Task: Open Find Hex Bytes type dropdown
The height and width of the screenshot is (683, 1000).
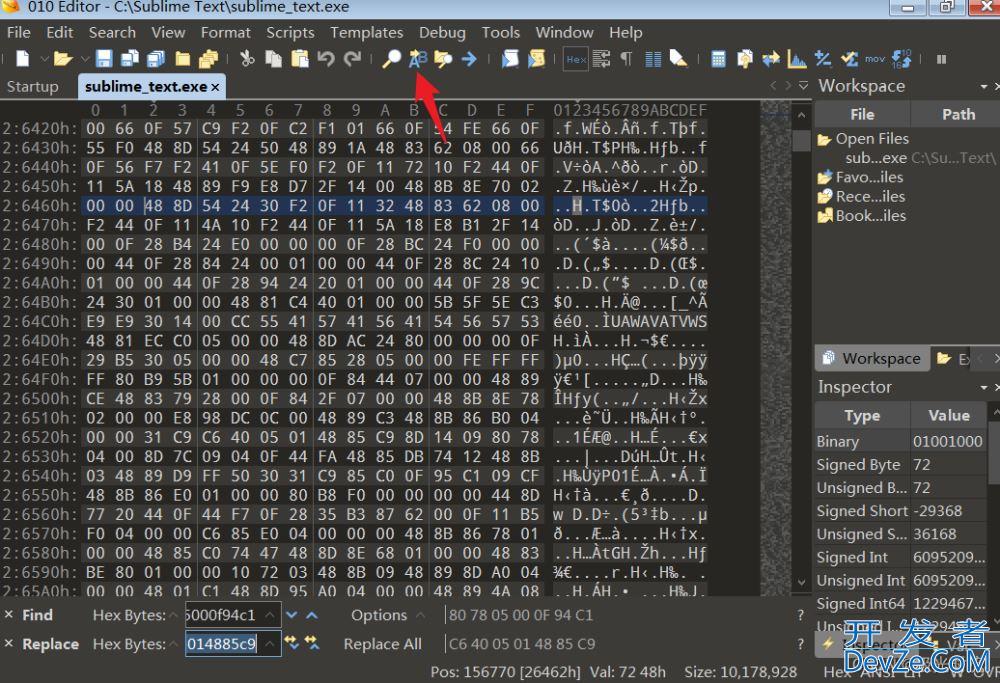Action: (x=175, y=615)
